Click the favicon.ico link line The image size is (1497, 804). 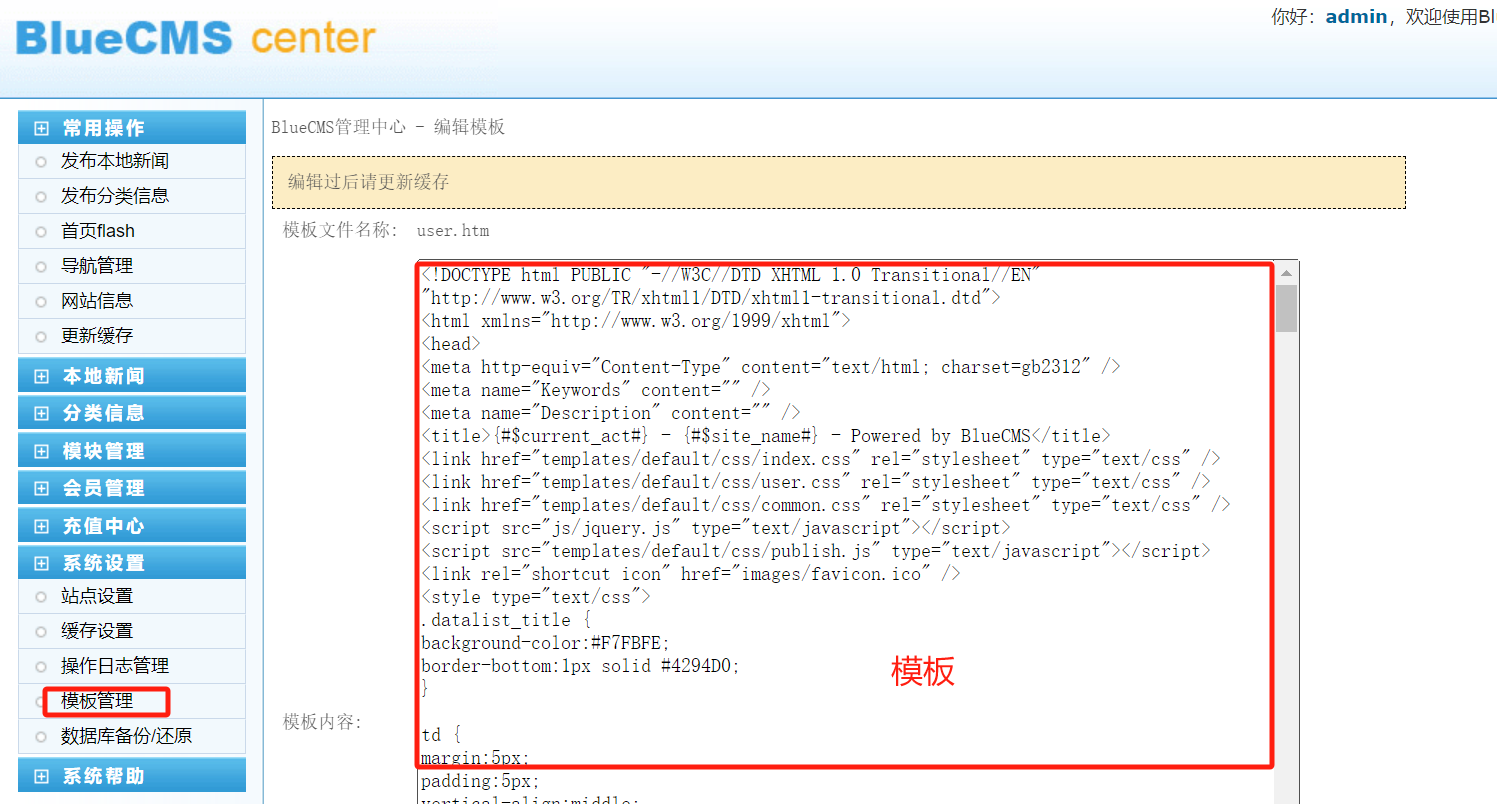click(691, 574)
